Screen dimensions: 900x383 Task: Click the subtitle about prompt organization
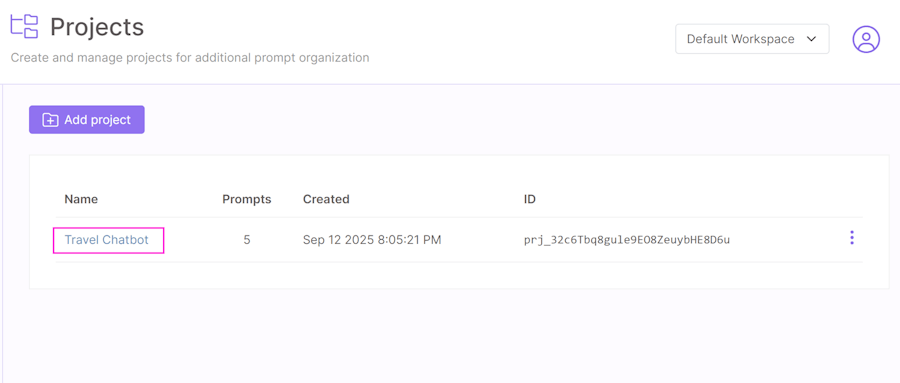pyautogui.click(x=190, y=58)
